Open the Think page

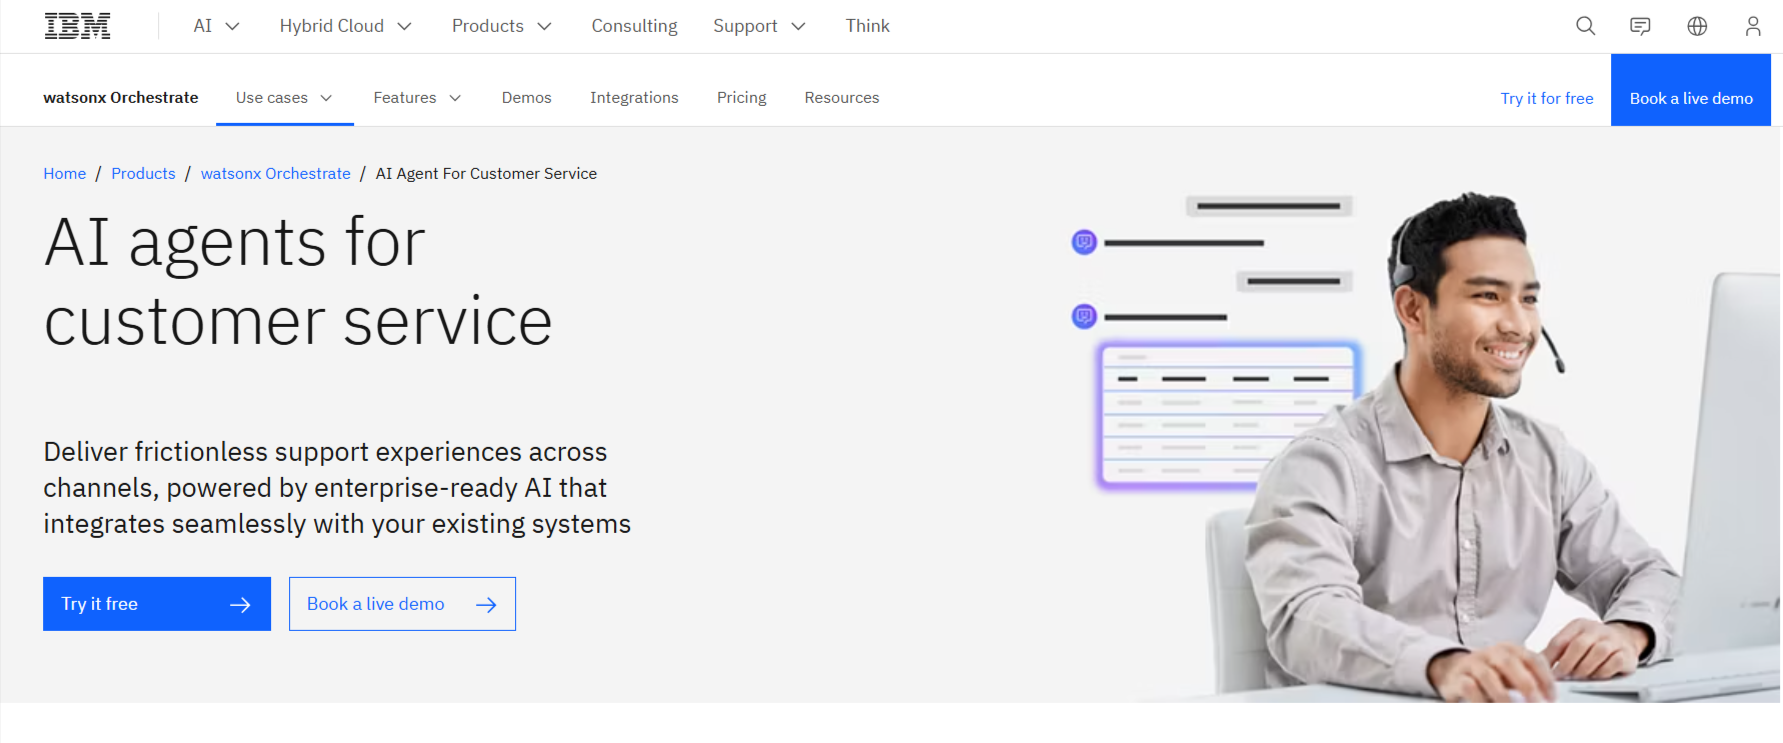point(867,26)
